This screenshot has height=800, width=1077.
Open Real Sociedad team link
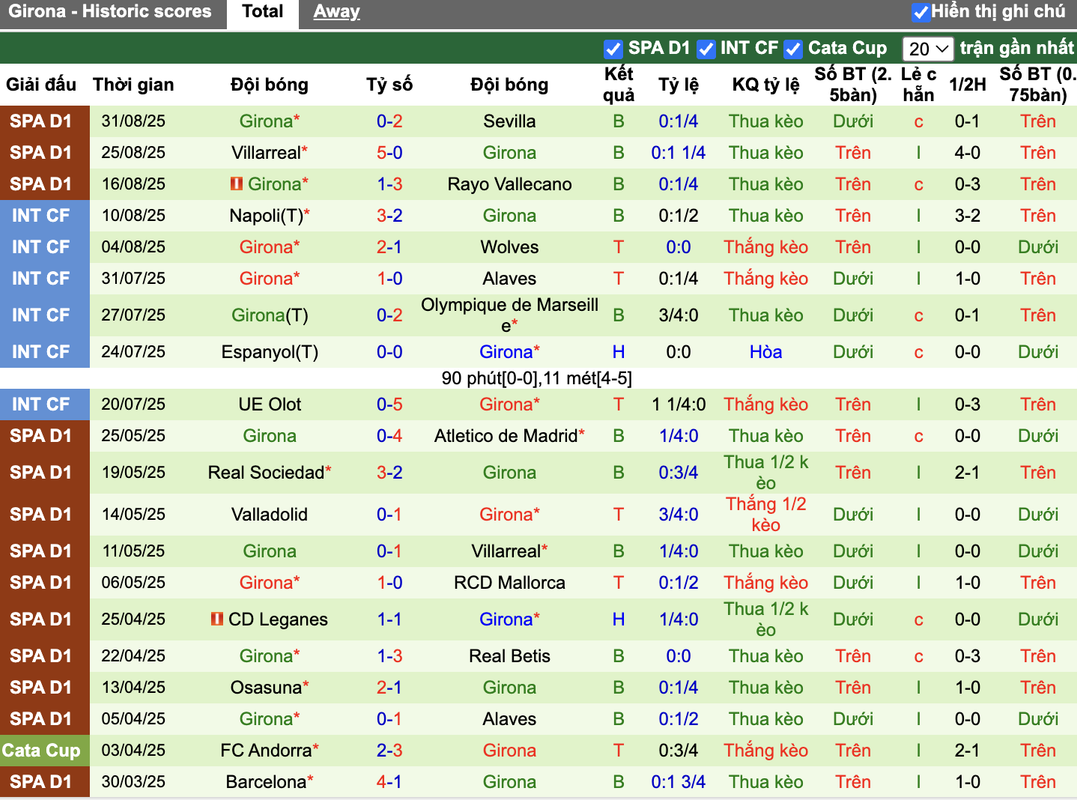point(269,472)
